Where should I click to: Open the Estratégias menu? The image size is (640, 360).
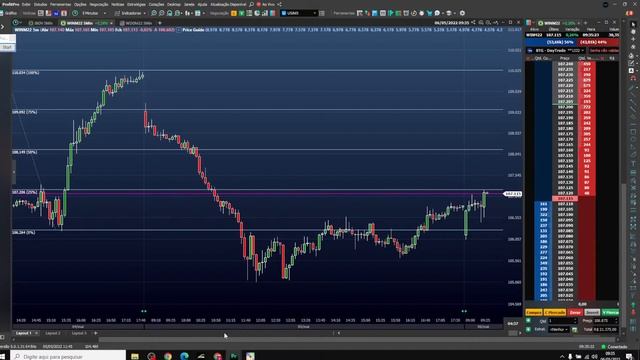tap(136, 4)
